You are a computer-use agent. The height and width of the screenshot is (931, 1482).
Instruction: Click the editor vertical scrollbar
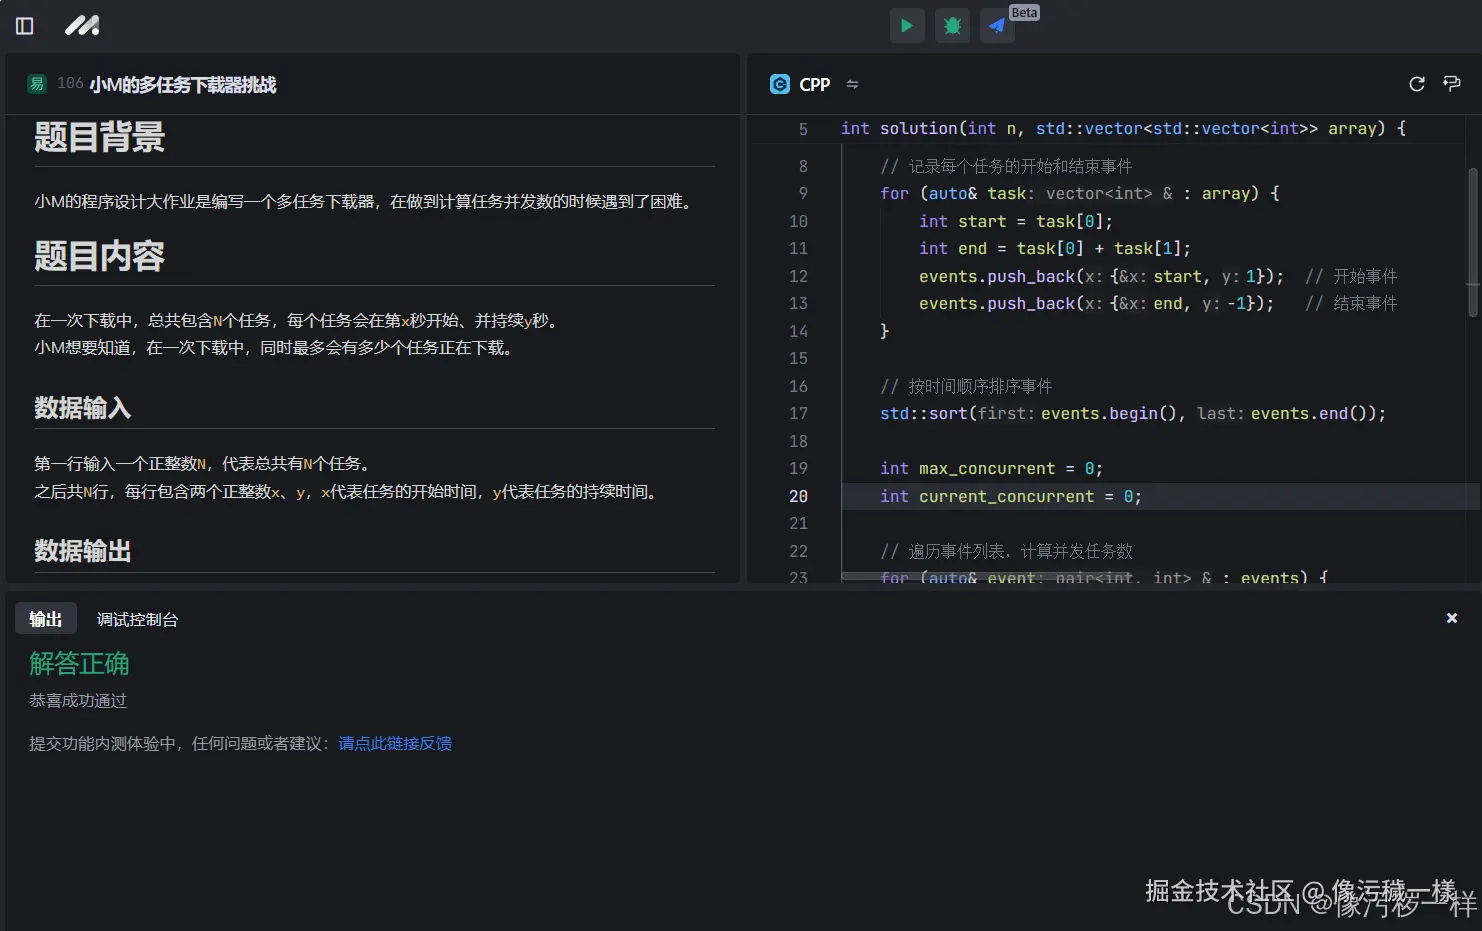click(1472, 243)
